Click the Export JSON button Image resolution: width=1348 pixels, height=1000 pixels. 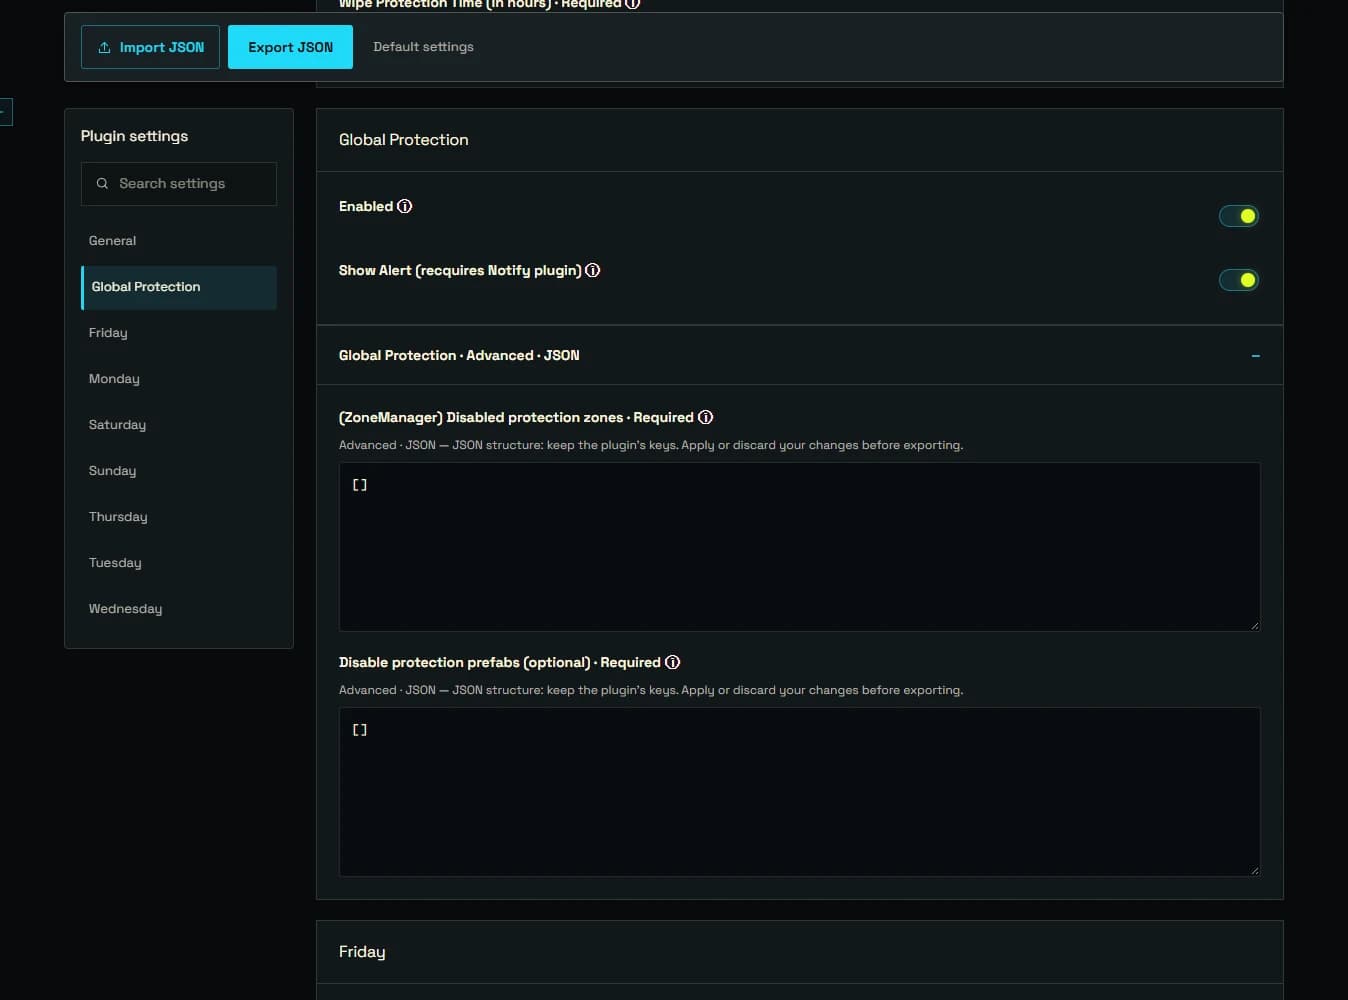290,47
